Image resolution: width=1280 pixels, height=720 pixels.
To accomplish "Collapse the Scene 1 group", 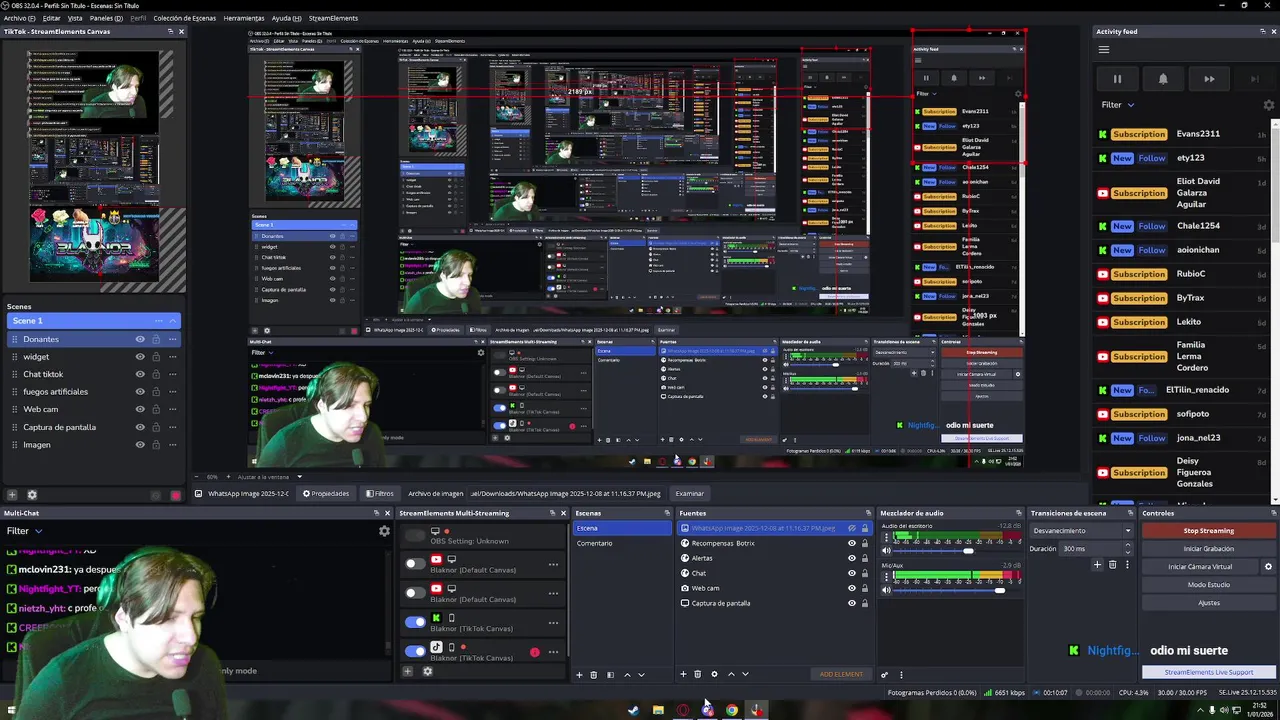I will click(x=173, y=321).
